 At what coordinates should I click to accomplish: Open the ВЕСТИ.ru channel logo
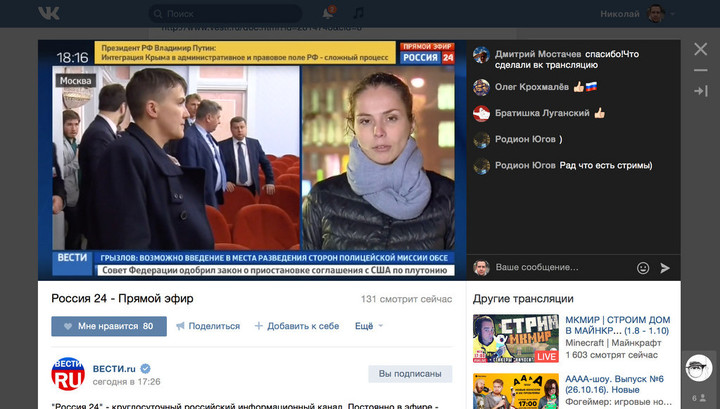(x=68, y=374)
